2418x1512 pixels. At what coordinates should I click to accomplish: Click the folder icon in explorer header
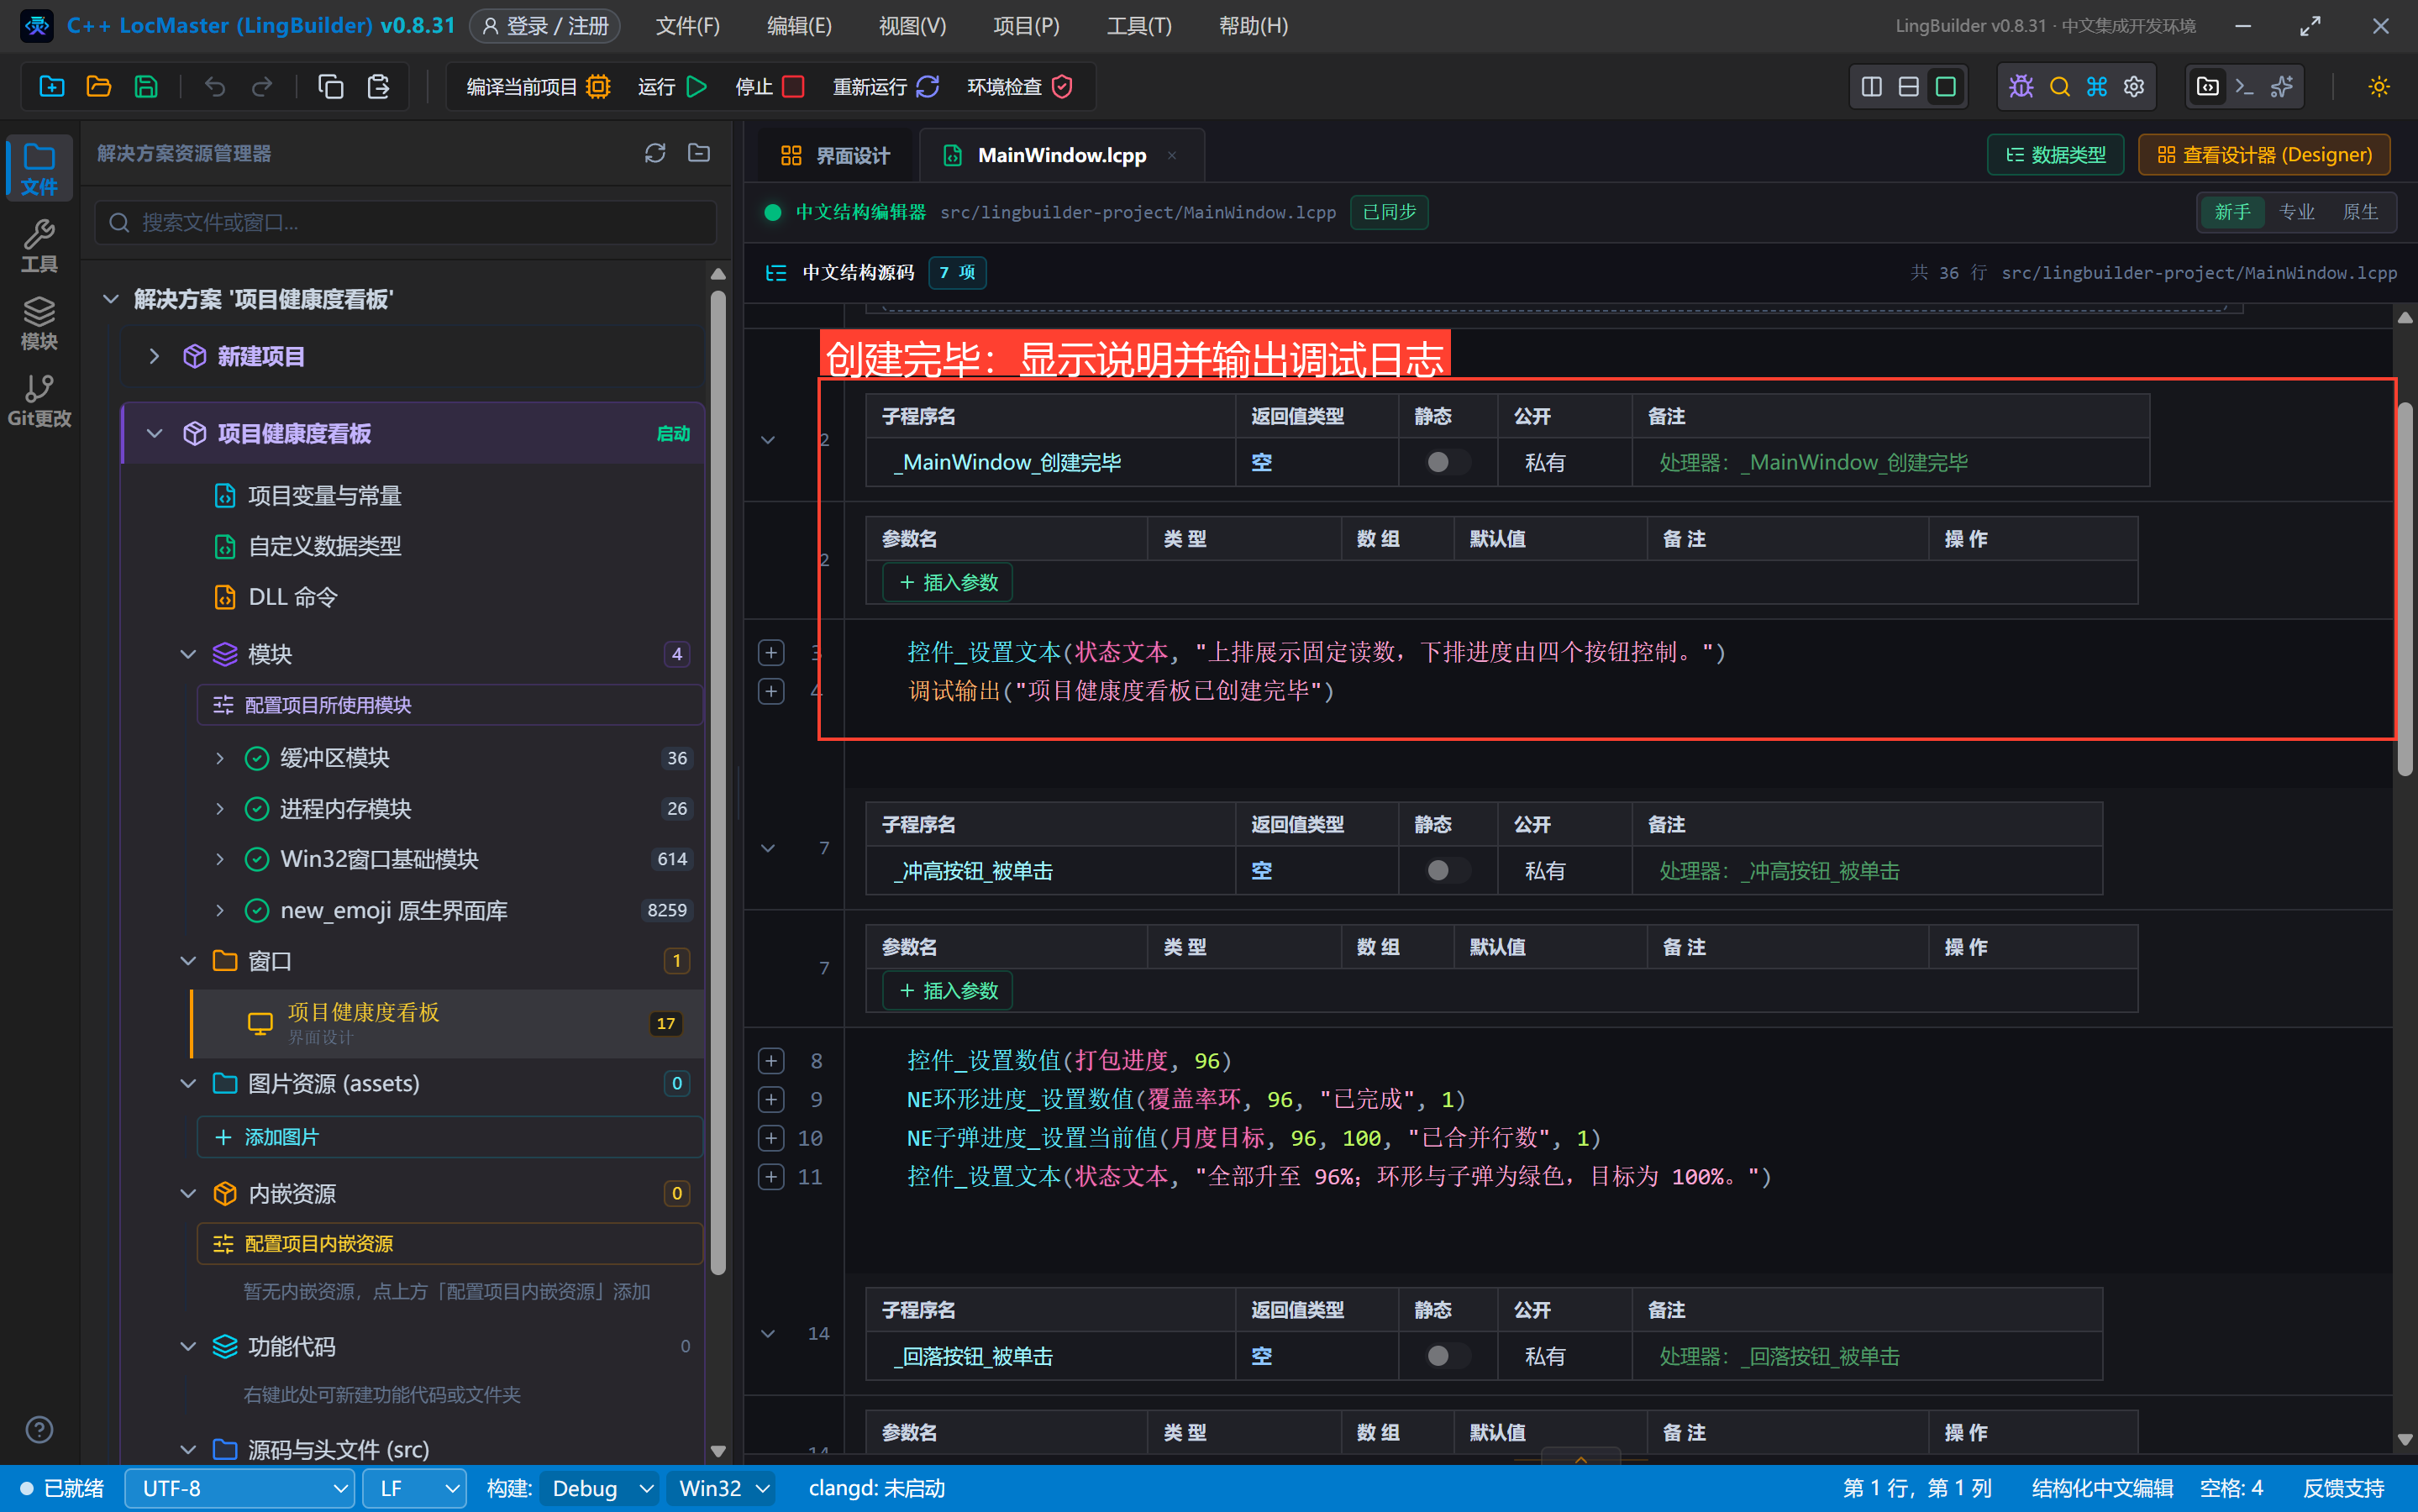coord(699,153)
